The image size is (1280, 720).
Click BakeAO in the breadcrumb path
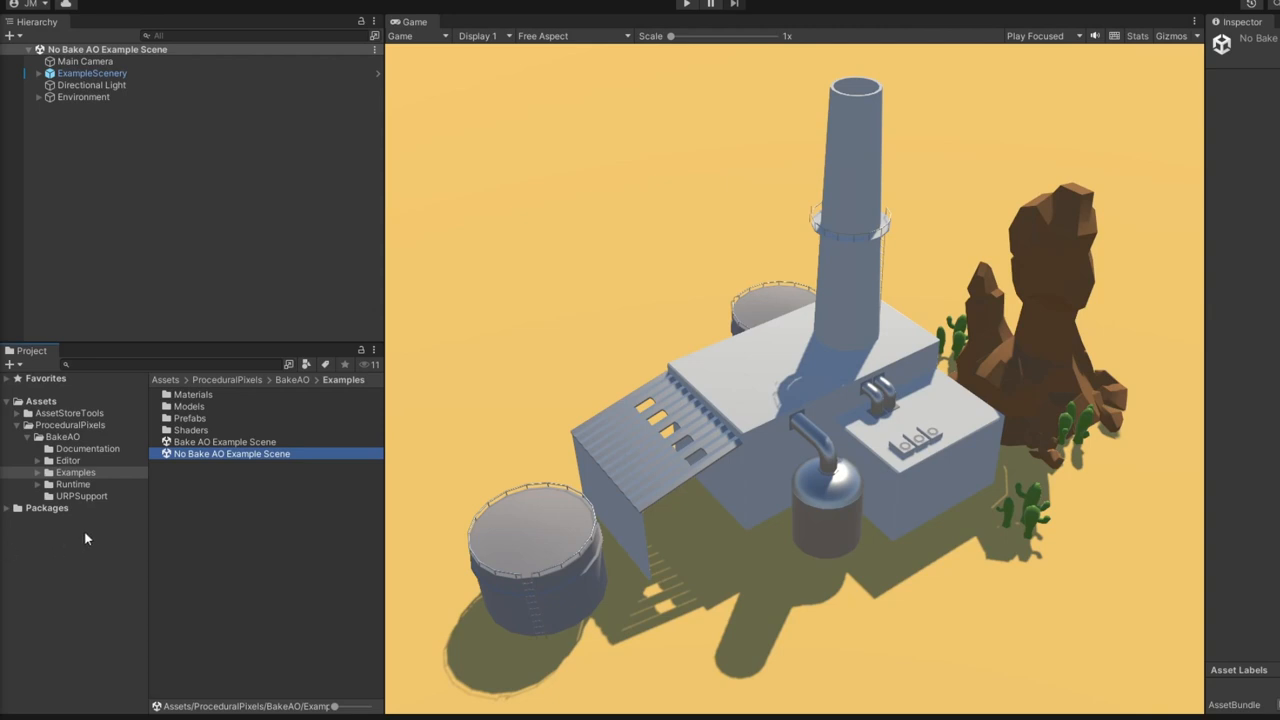[x=292, y=380]
